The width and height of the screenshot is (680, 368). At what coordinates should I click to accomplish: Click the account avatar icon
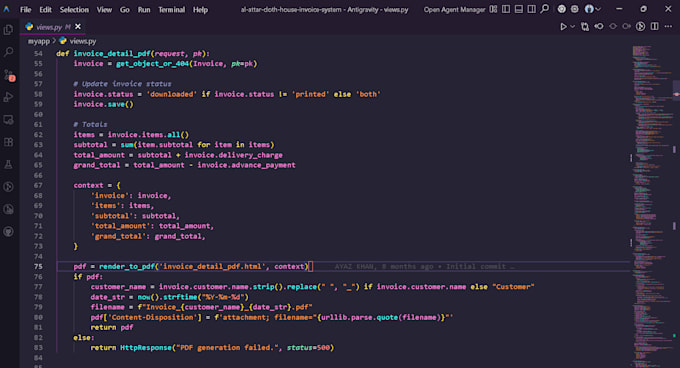pos(589,9)
